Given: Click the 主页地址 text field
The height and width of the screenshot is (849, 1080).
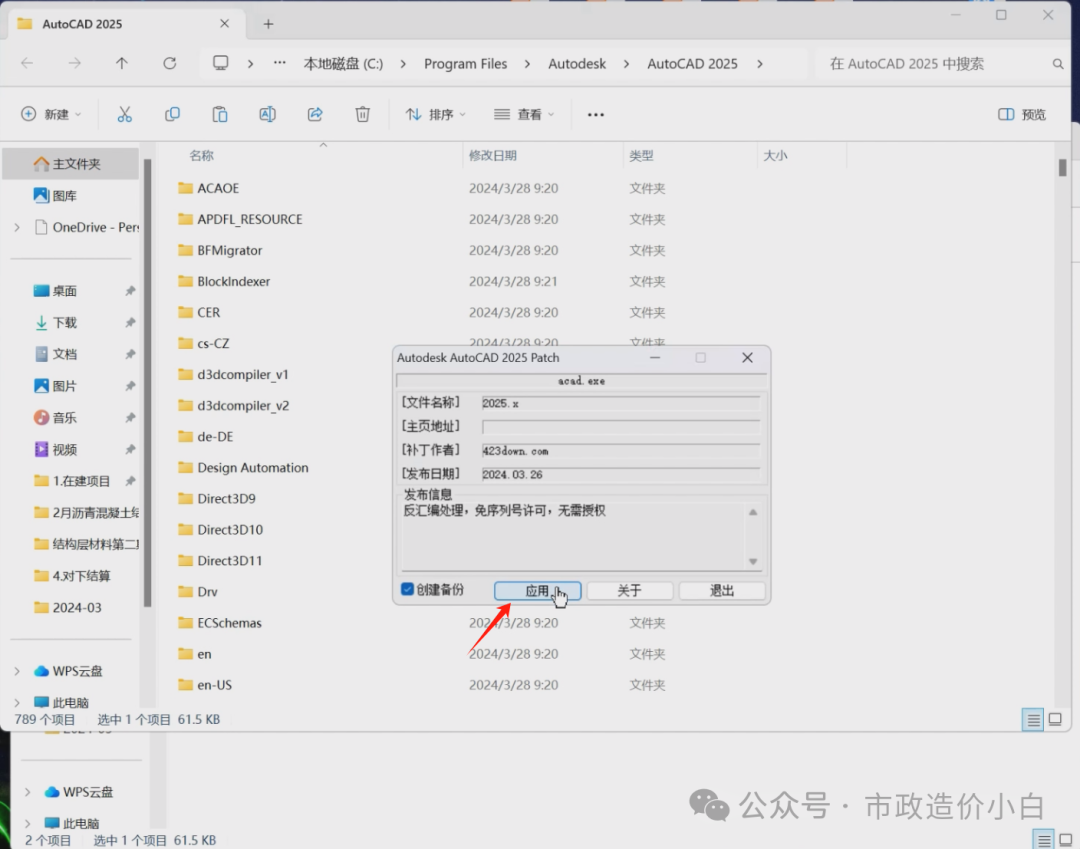Looking at the screenshot, I should (621, 427).
